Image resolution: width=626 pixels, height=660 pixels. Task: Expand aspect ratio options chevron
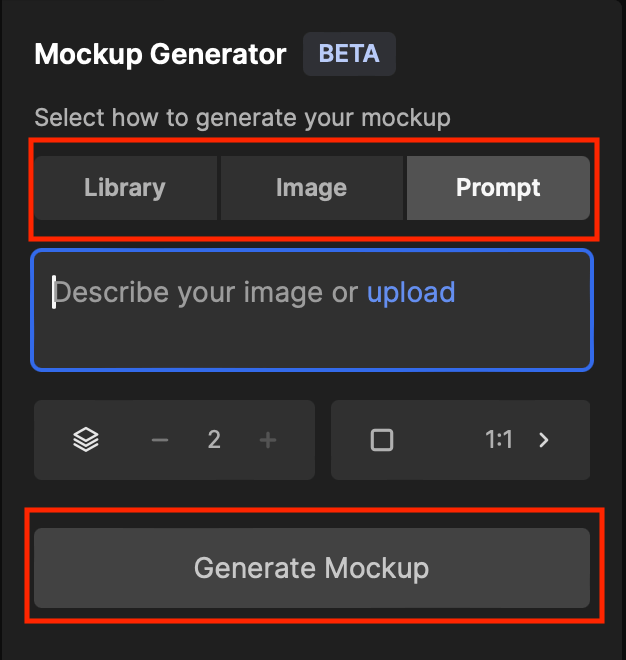[x=544, y=440]
